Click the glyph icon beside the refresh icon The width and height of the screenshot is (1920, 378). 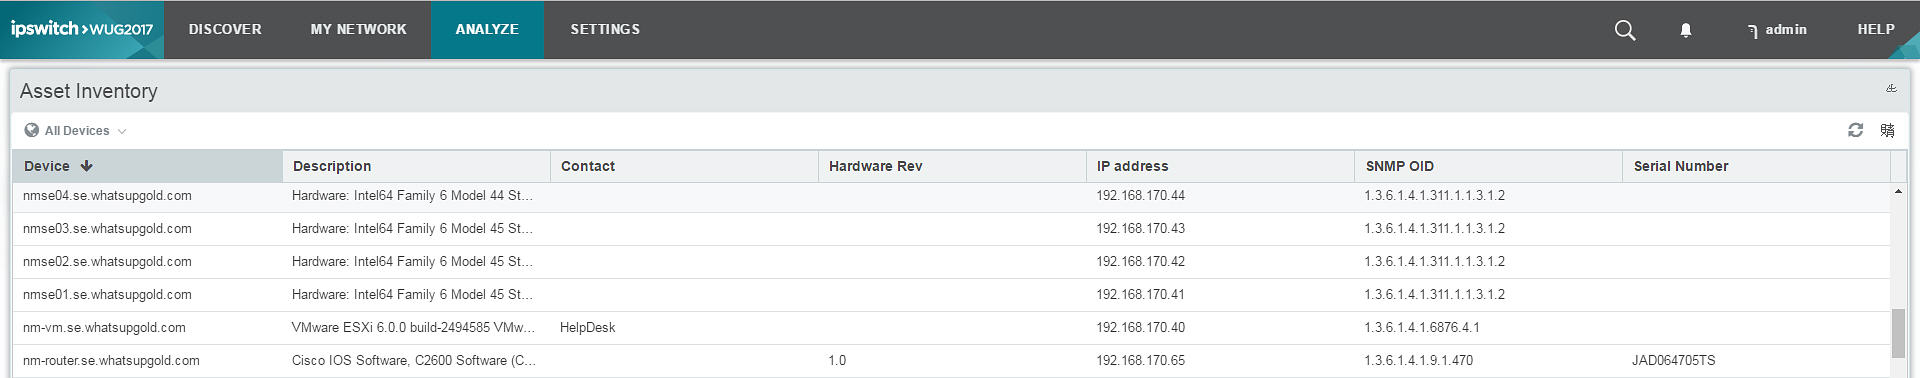point(1887,130)
